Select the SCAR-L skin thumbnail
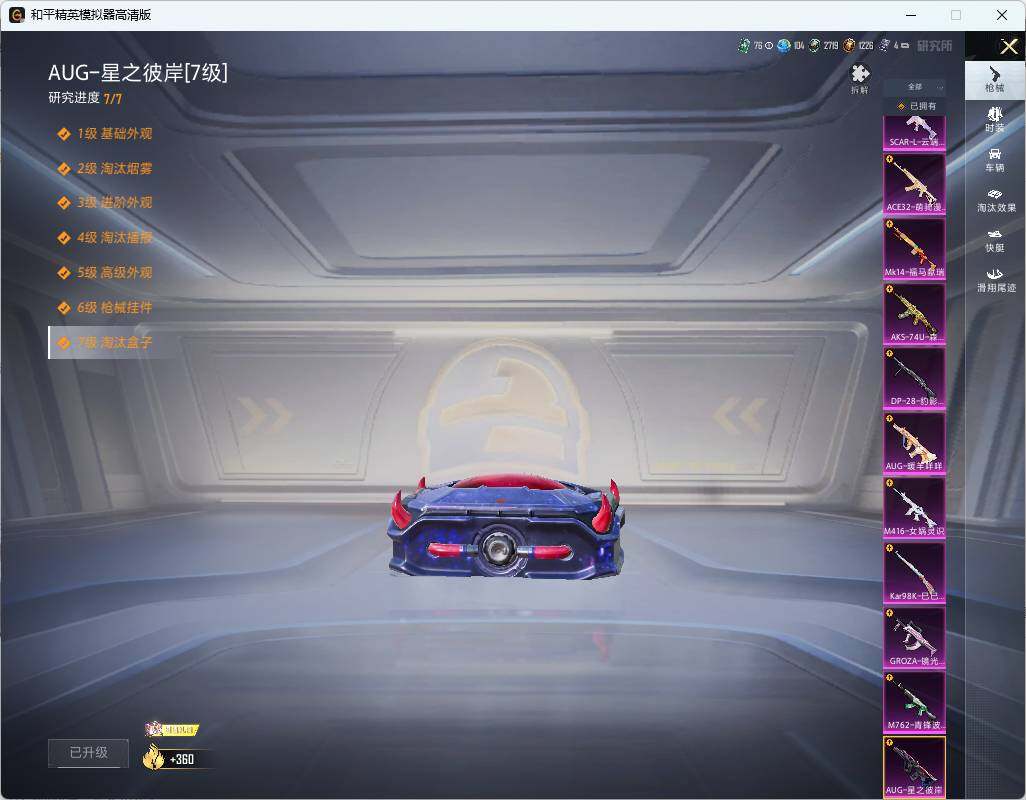Viewport: 1026px width, 800px height. click(x=914, y=132)
